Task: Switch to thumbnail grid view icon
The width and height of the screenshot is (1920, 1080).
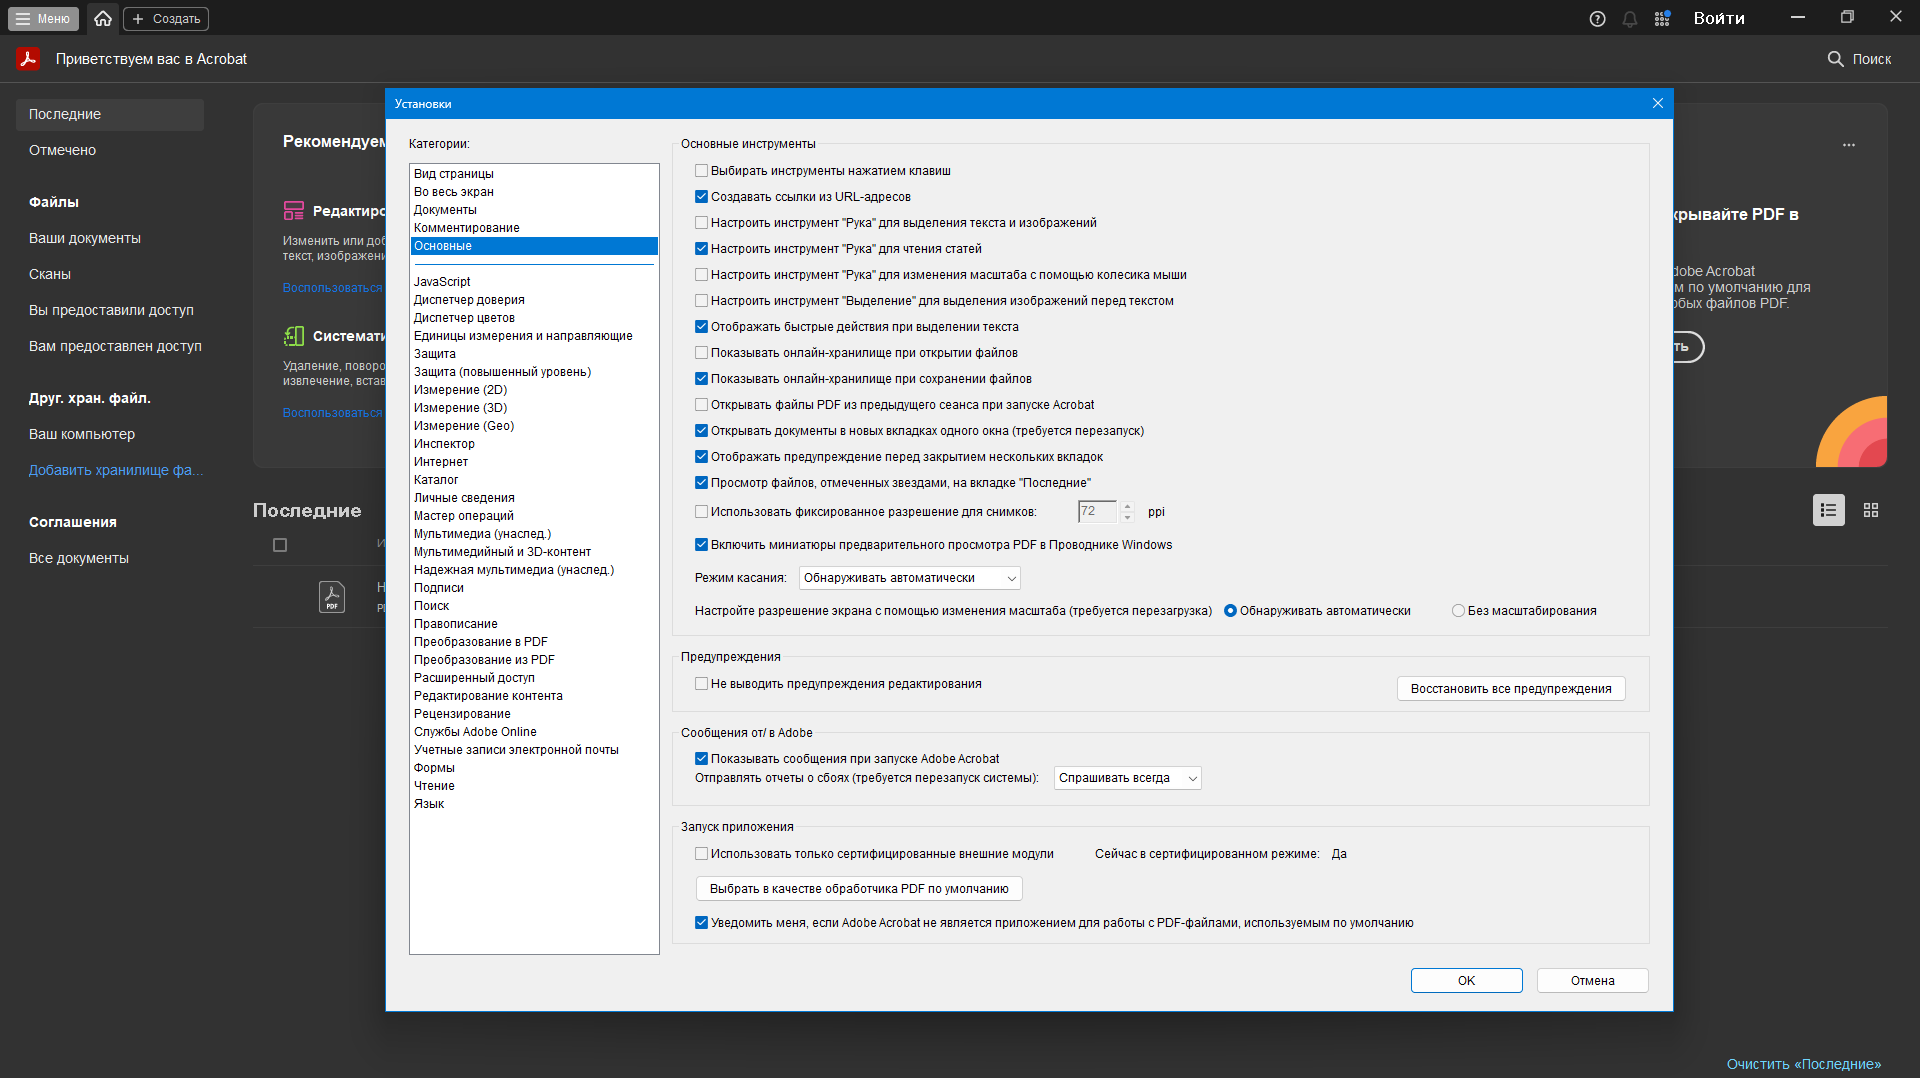Action: point(1871,510)
